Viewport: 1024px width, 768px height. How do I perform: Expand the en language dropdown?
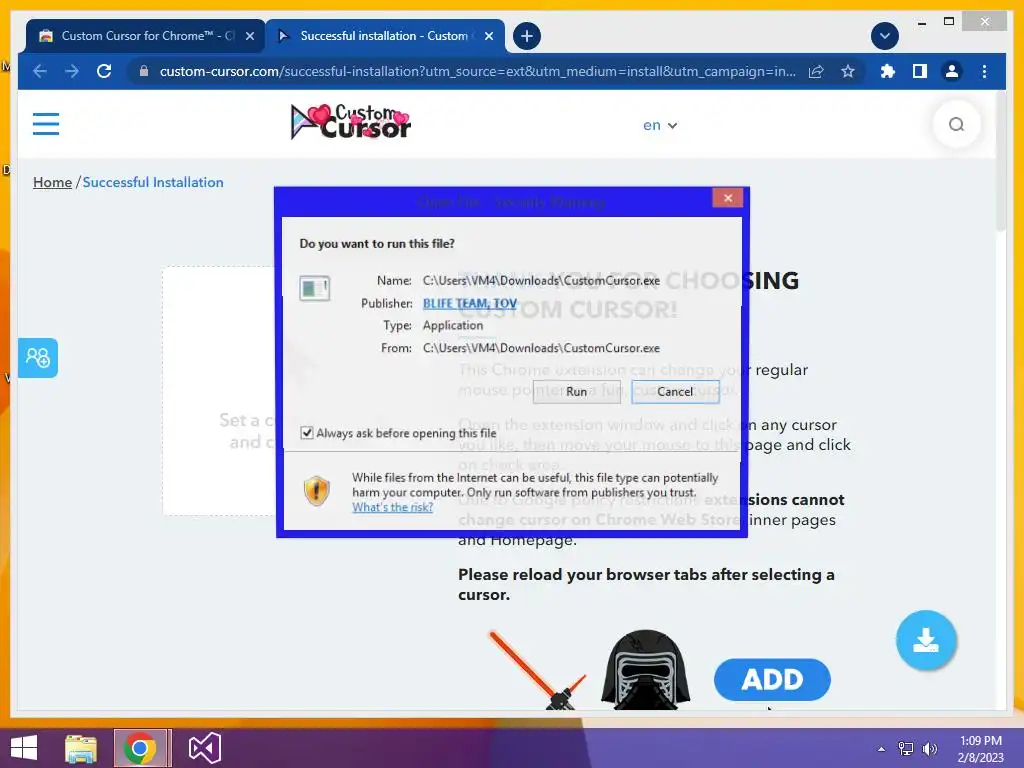pos(660,125)
